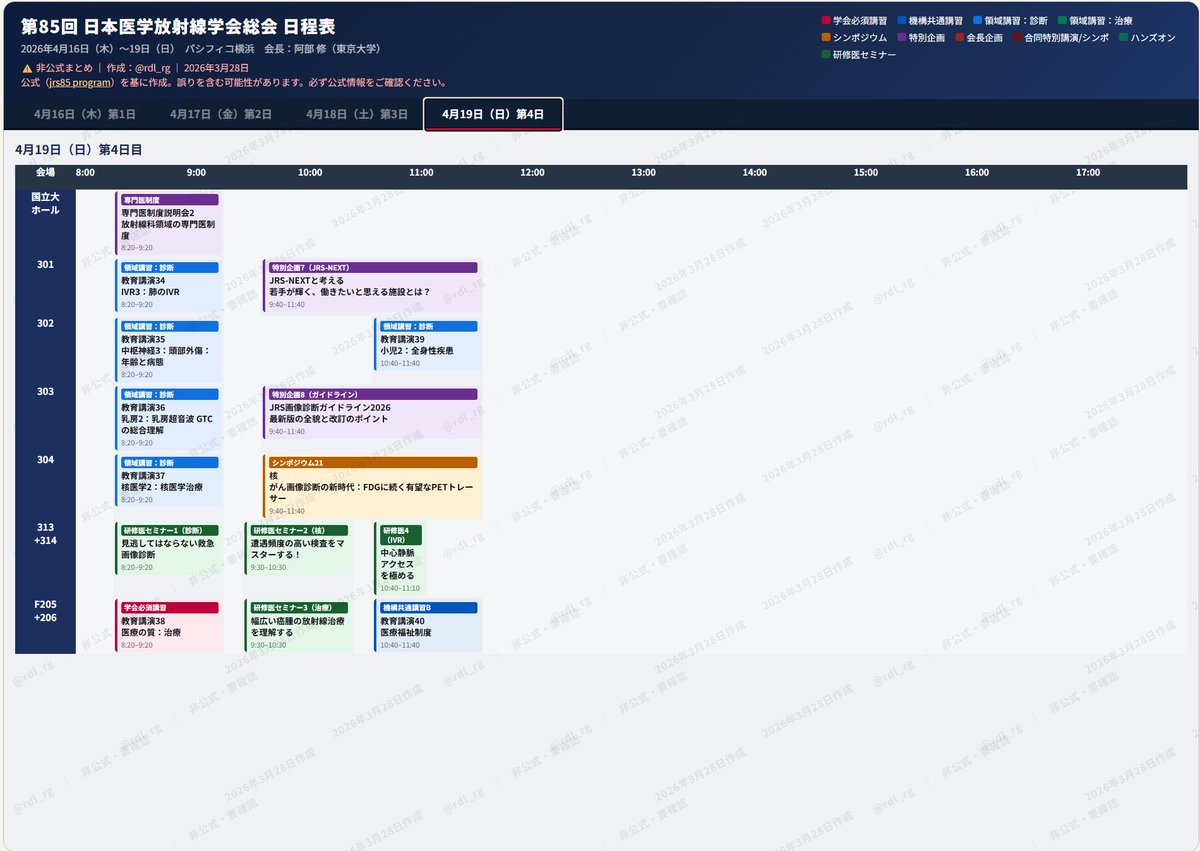The height and width of the screenshot is (851, 1200).
Task: Open 教育講演38 医療の質：治療 session
Action: pos(168,626)
